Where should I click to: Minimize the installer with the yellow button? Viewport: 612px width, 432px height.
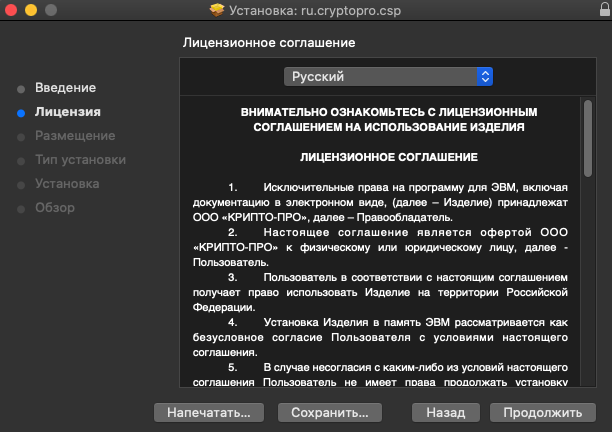(x=31, y=10)
